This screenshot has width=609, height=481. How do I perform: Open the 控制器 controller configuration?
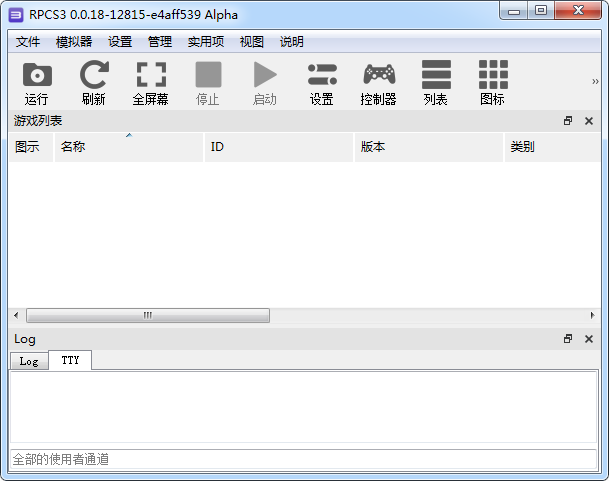pos(378,82)
